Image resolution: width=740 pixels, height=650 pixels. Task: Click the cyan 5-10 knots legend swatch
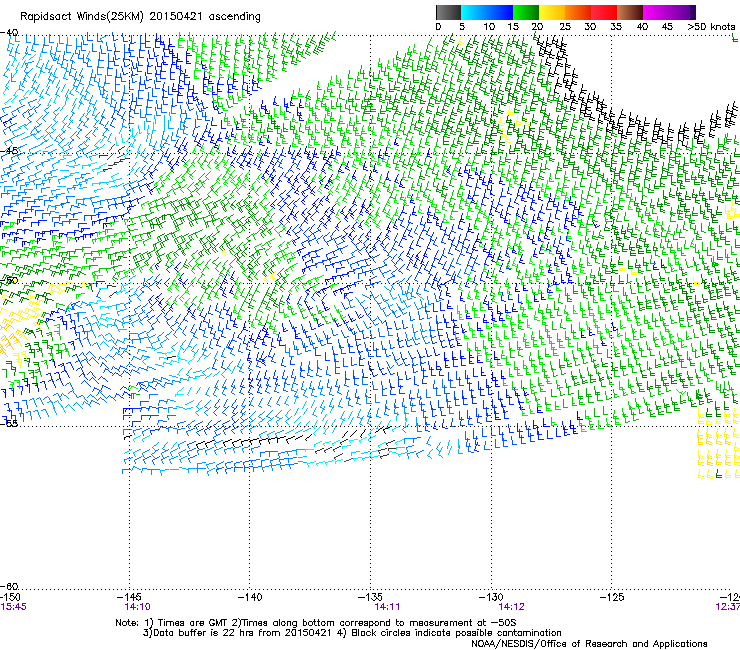474,12
